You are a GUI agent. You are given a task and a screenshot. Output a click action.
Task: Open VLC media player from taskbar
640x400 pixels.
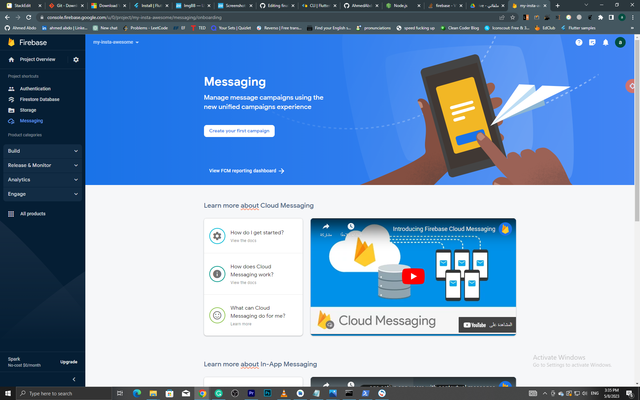coord(284,393)
